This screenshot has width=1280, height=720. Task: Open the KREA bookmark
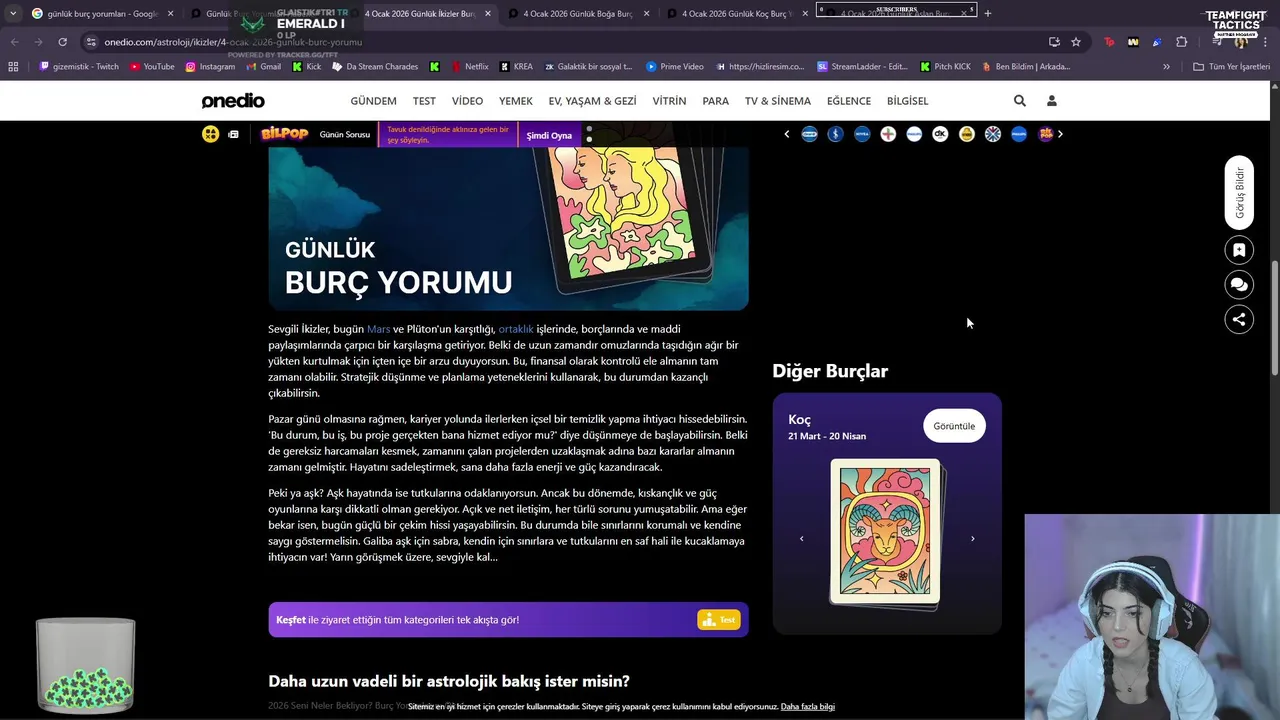[516, 67]
